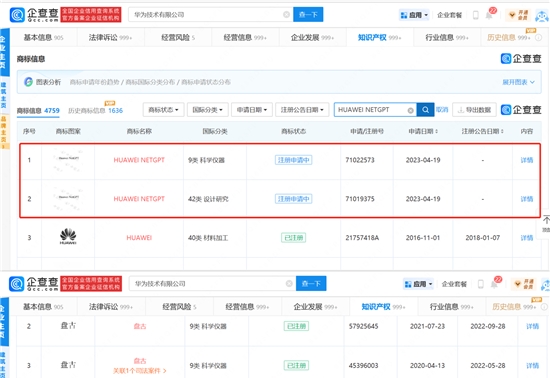Select the 知识产权 tab in the upper tab bar
The height and width of the screenshot is (378, 550).
point(380,38)
